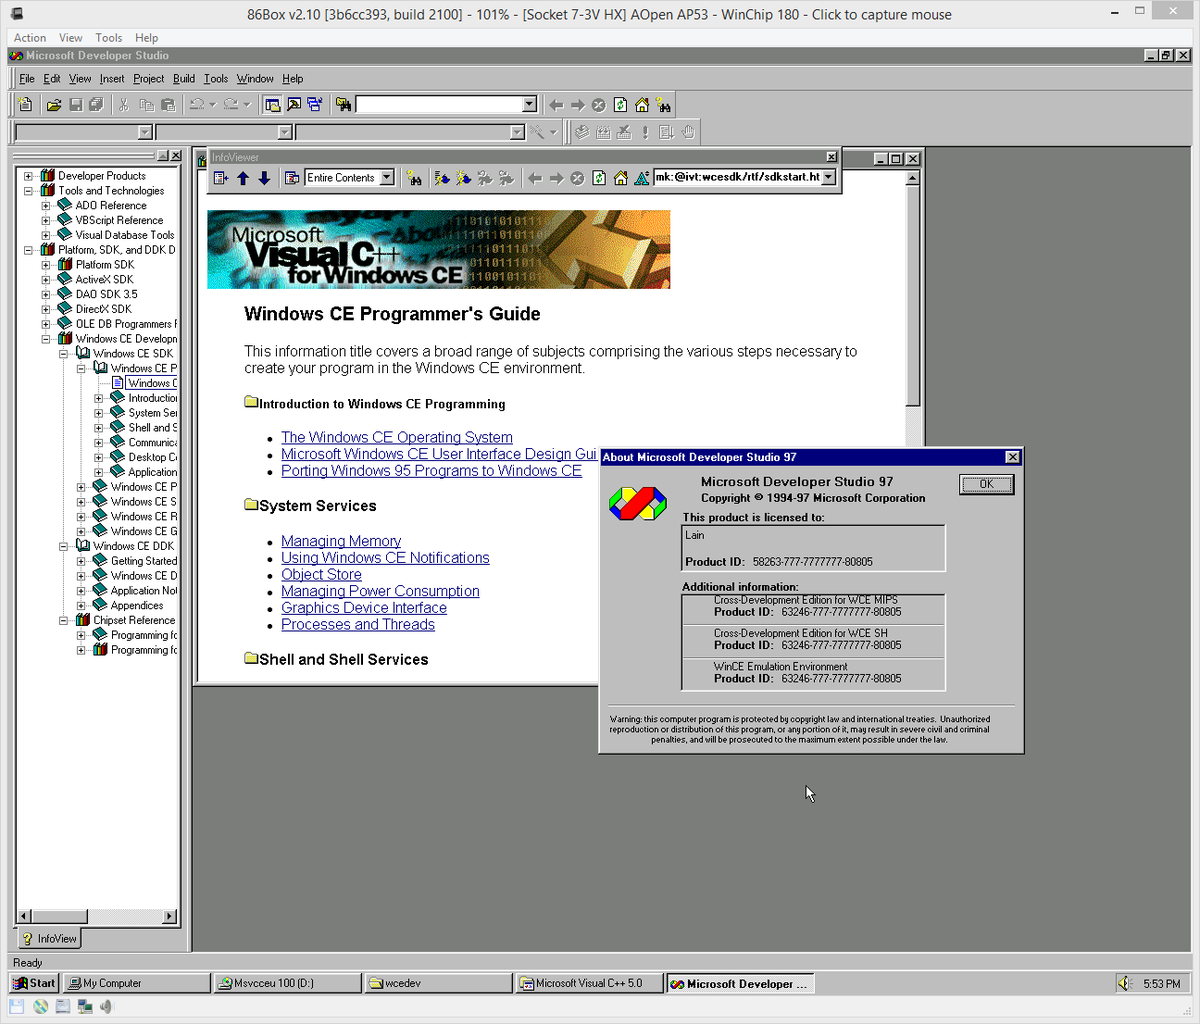
Task: Click right arrow of tree panel horizontal scrollbar
Action: (x=169, y=916)
